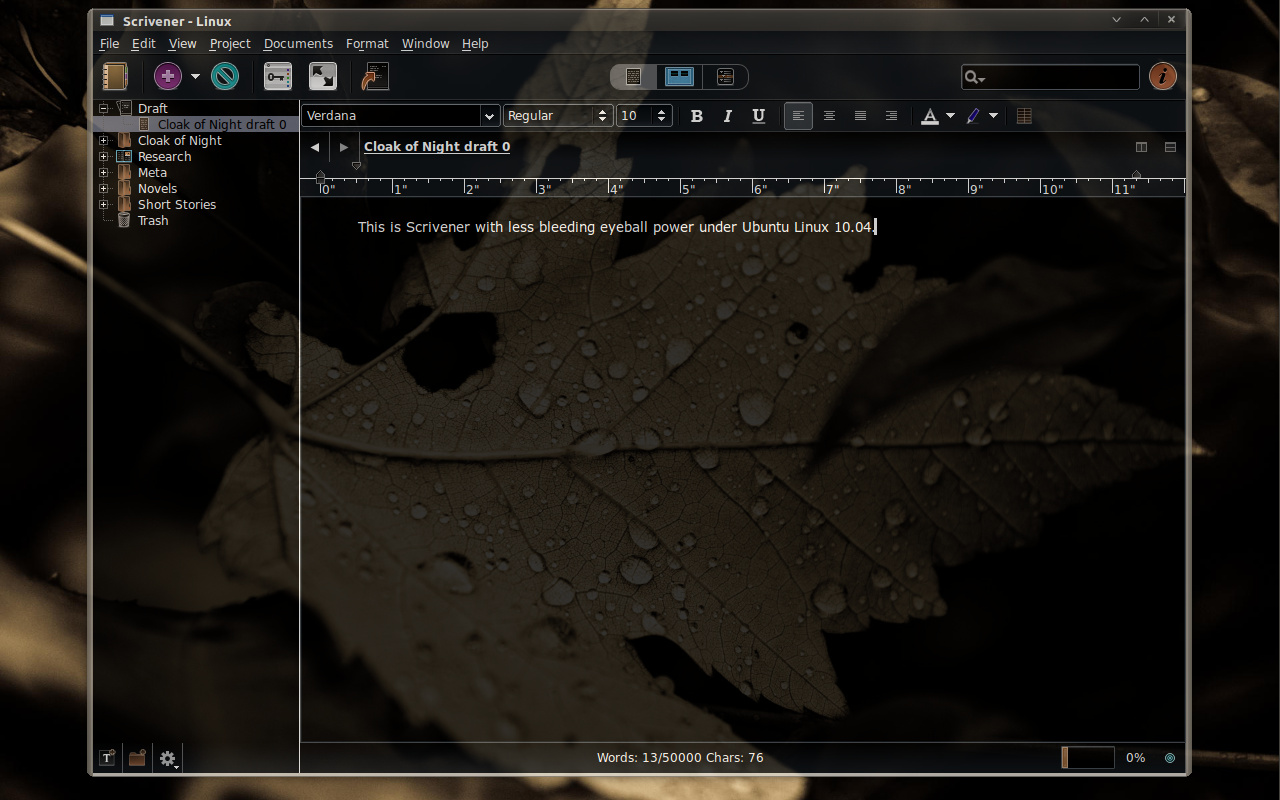Viewport: 1280px width, 800px height.
Task: Click the target progress bar
Action: [x=1088, y=758]
